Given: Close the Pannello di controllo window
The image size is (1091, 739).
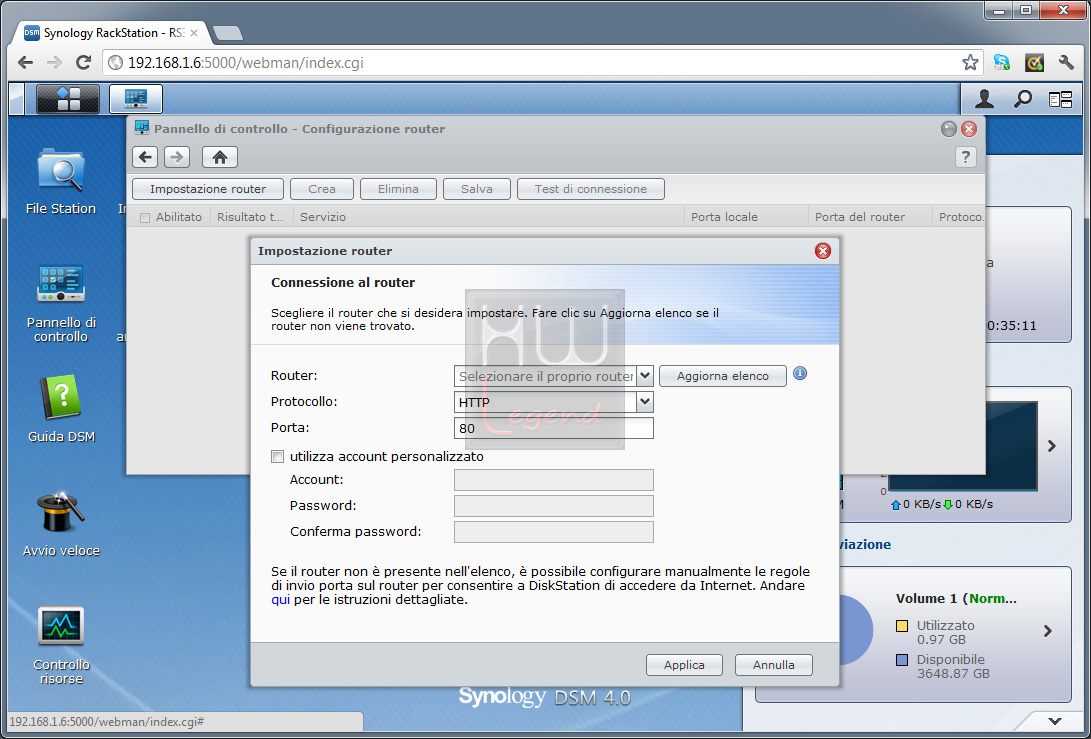Looking at the screenshot, I should tap(969, 129).
